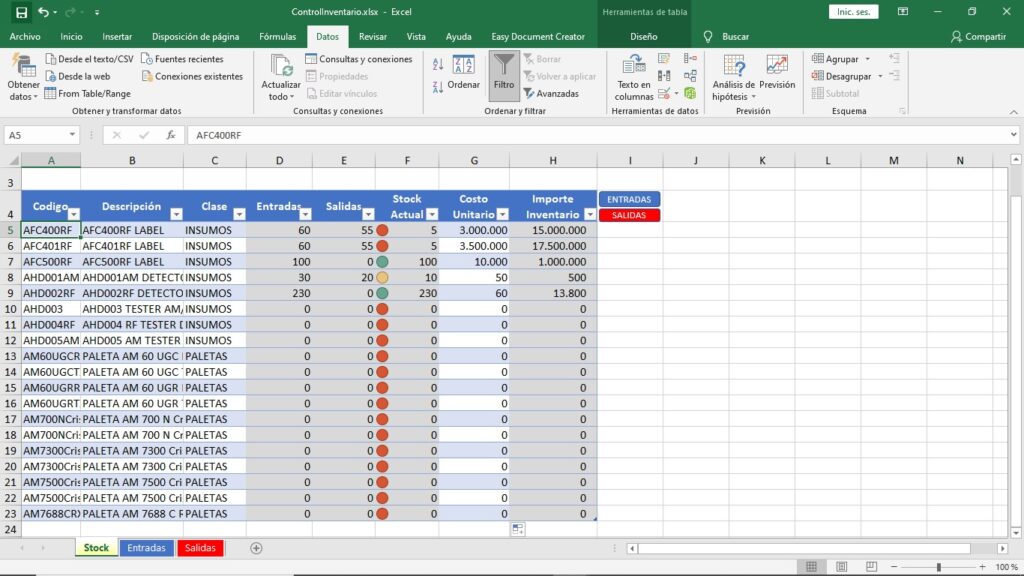Click the Previsión forecast sheet icon
1024x576 pixels.
click(777, 72)
